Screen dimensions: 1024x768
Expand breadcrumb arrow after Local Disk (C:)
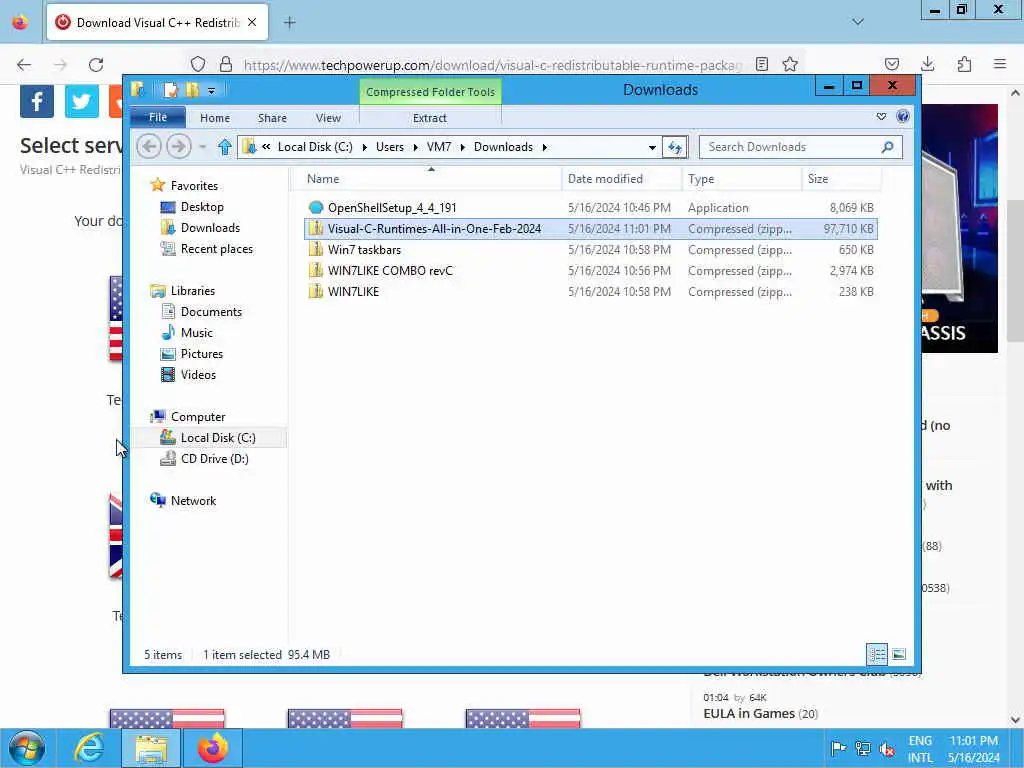pos(364,147)
